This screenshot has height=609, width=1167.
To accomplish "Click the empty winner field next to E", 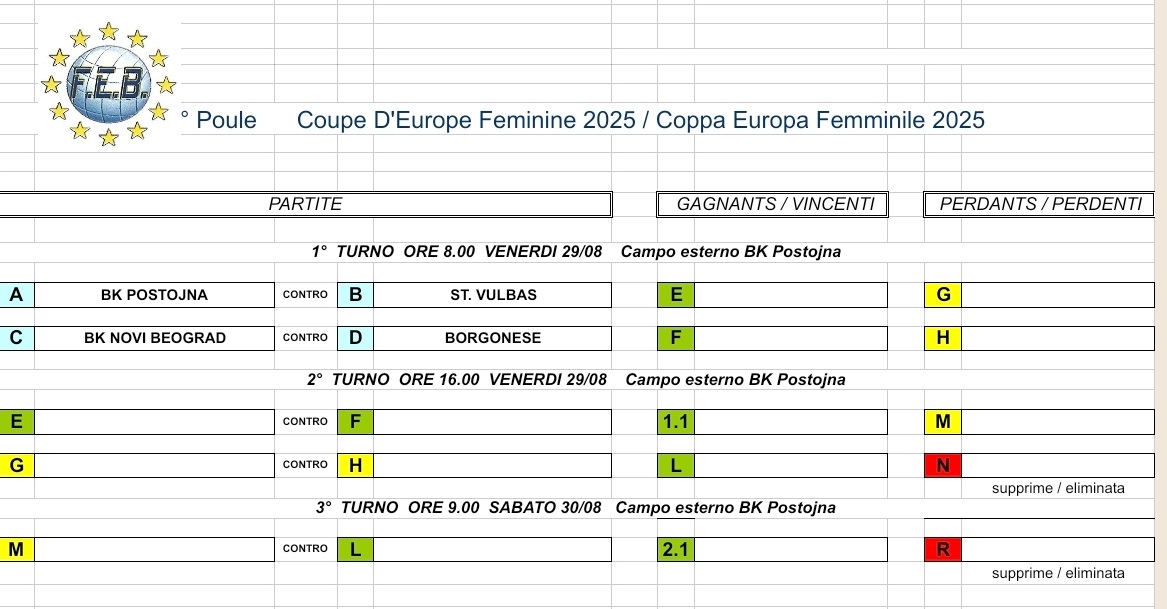I will 790,295.
